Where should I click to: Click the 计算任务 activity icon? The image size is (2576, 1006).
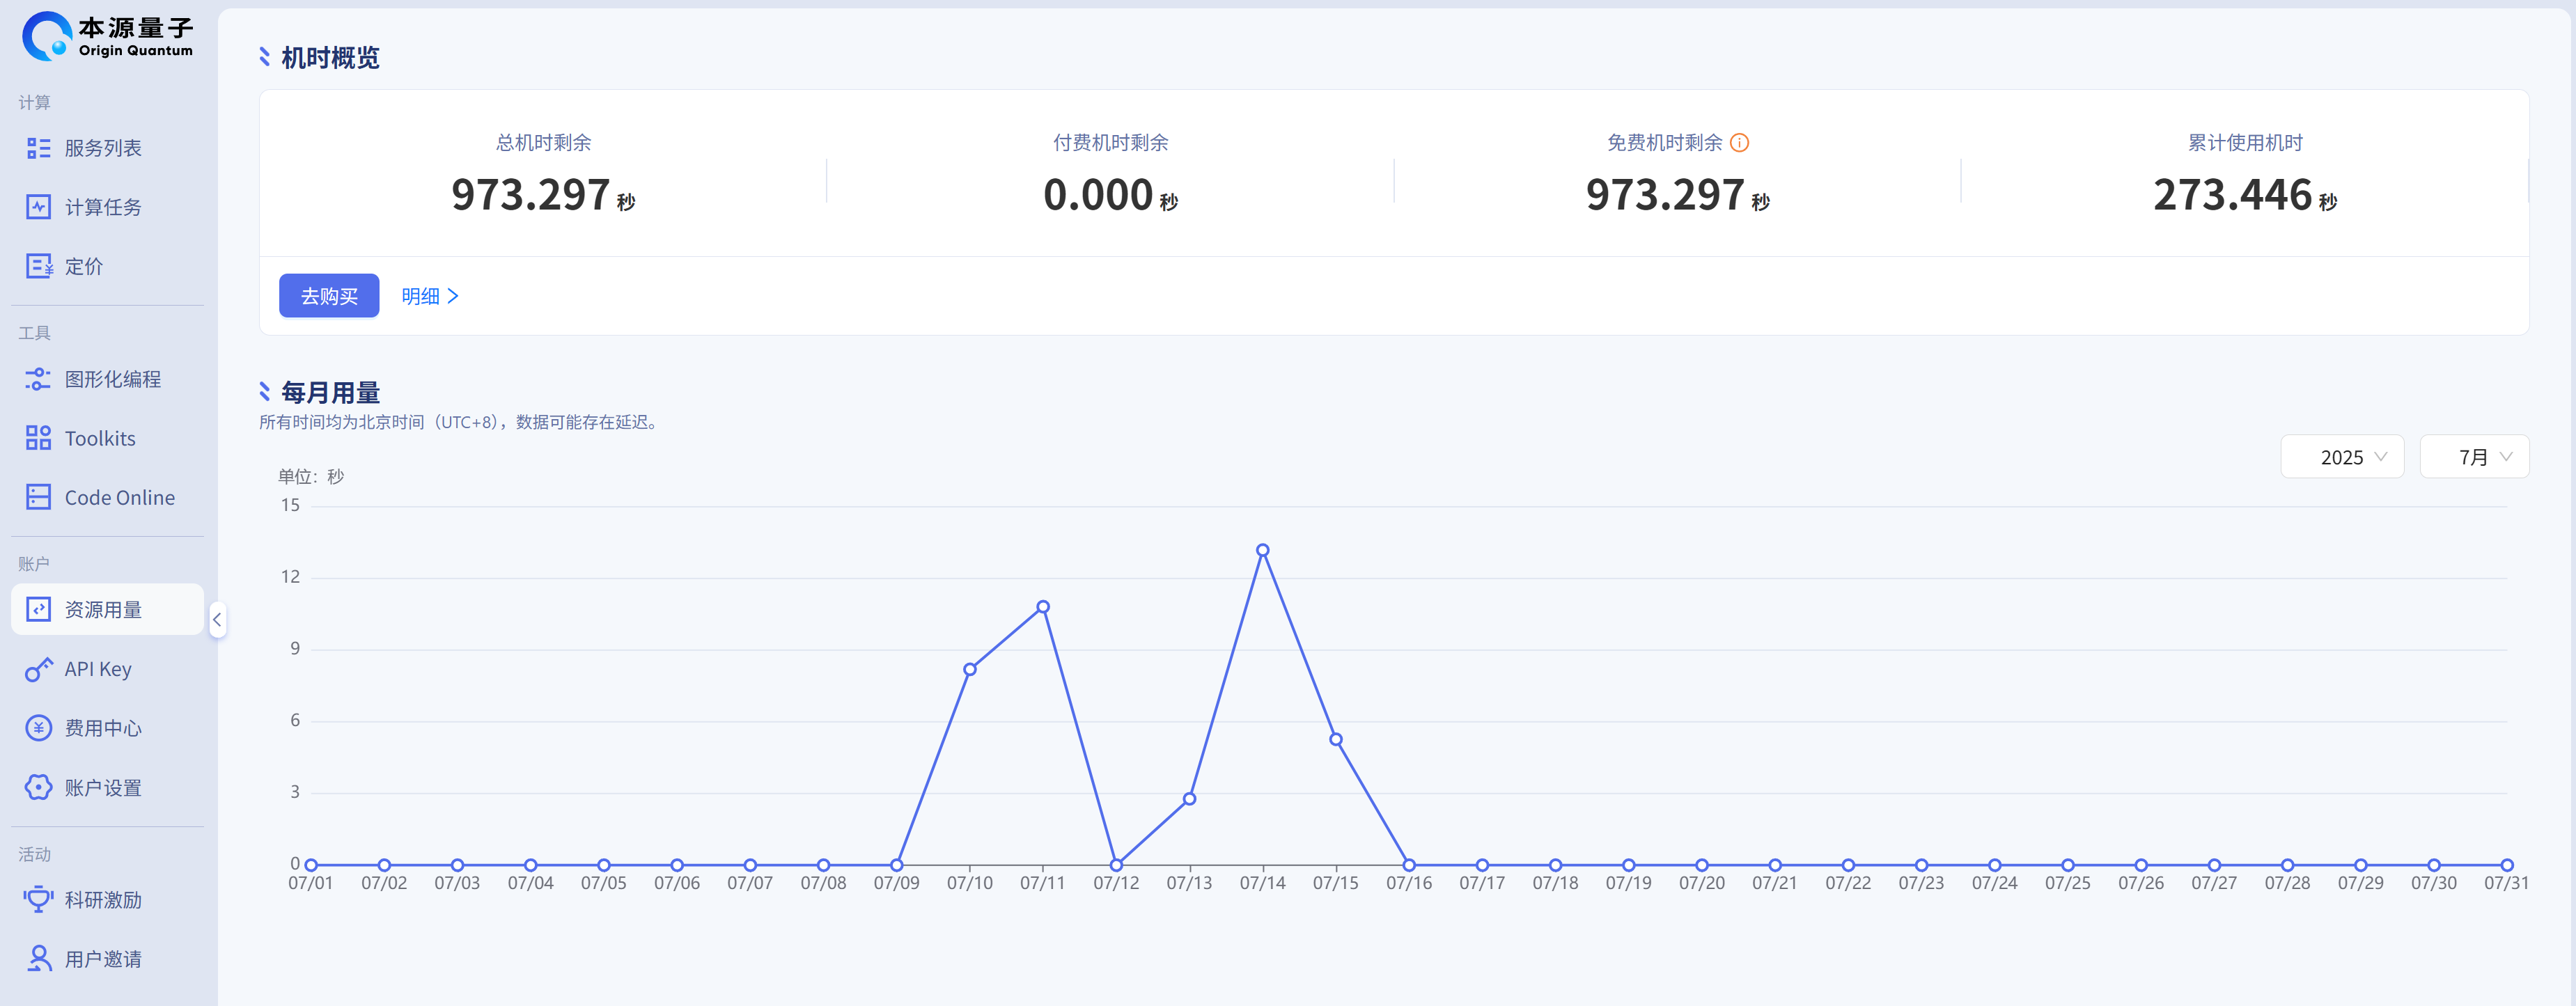[x=38, y=207]
